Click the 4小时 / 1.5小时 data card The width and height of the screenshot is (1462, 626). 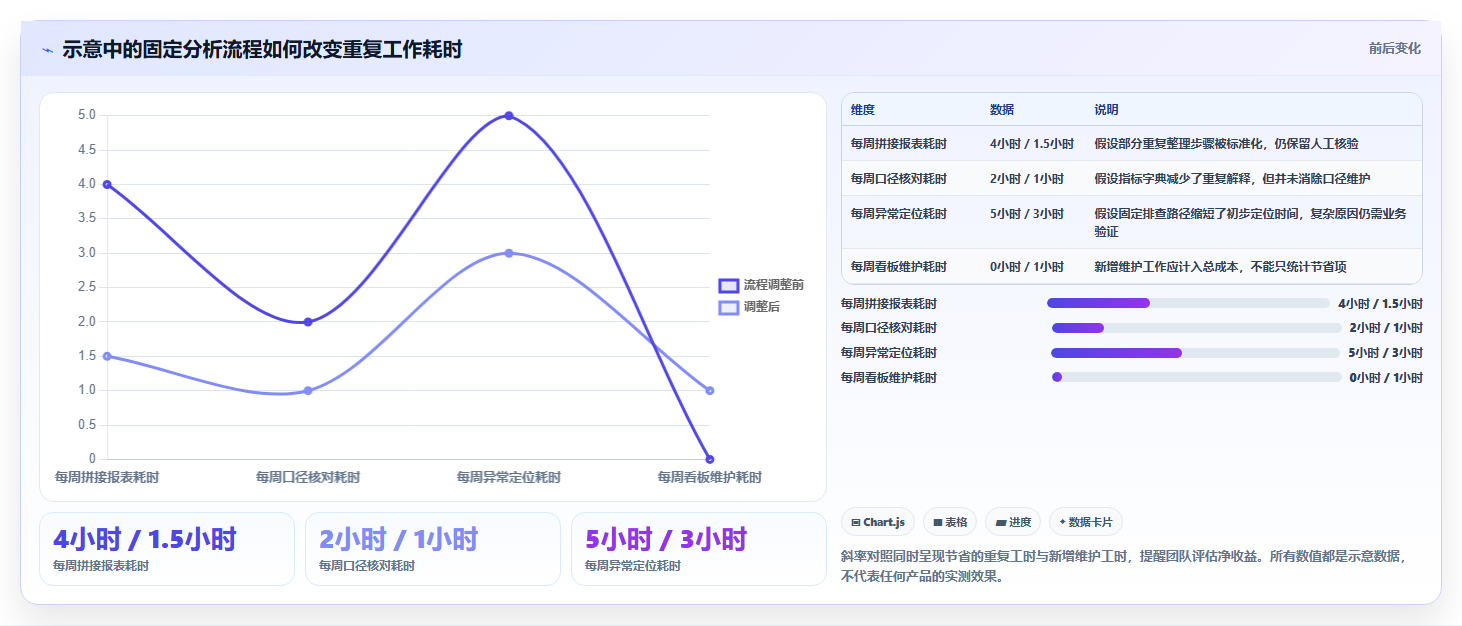click(x=167, y=549)
